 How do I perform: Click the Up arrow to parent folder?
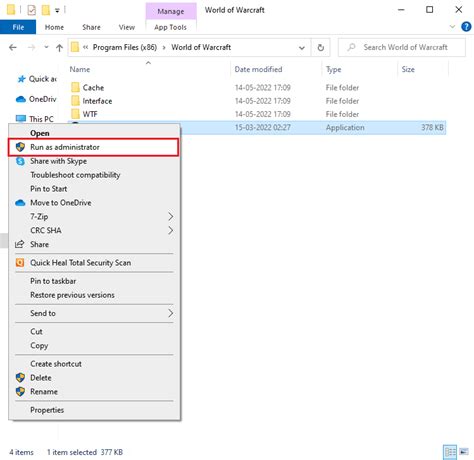pos(59,48)
